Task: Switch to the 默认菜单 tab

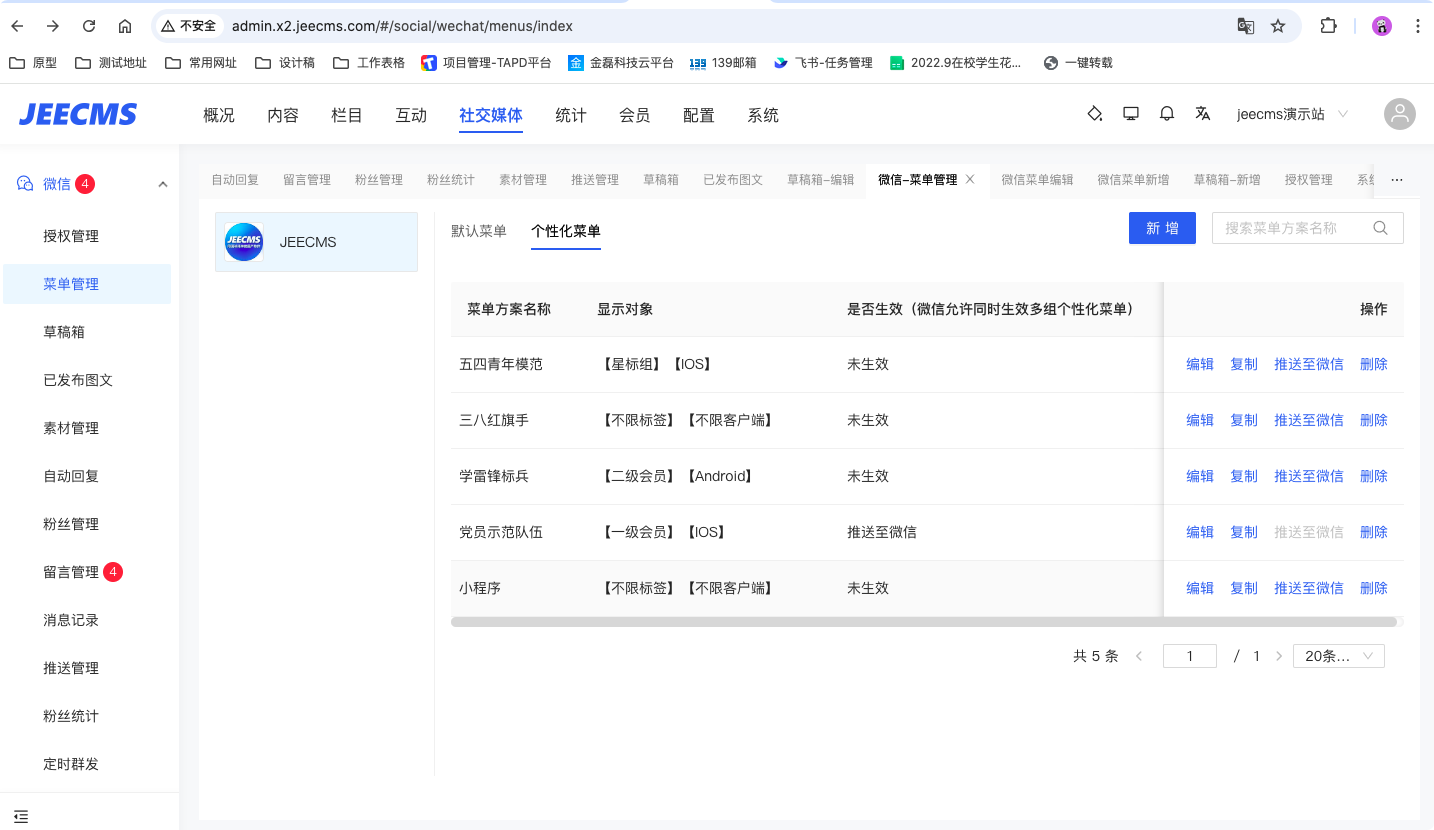Action: (478, 231)
